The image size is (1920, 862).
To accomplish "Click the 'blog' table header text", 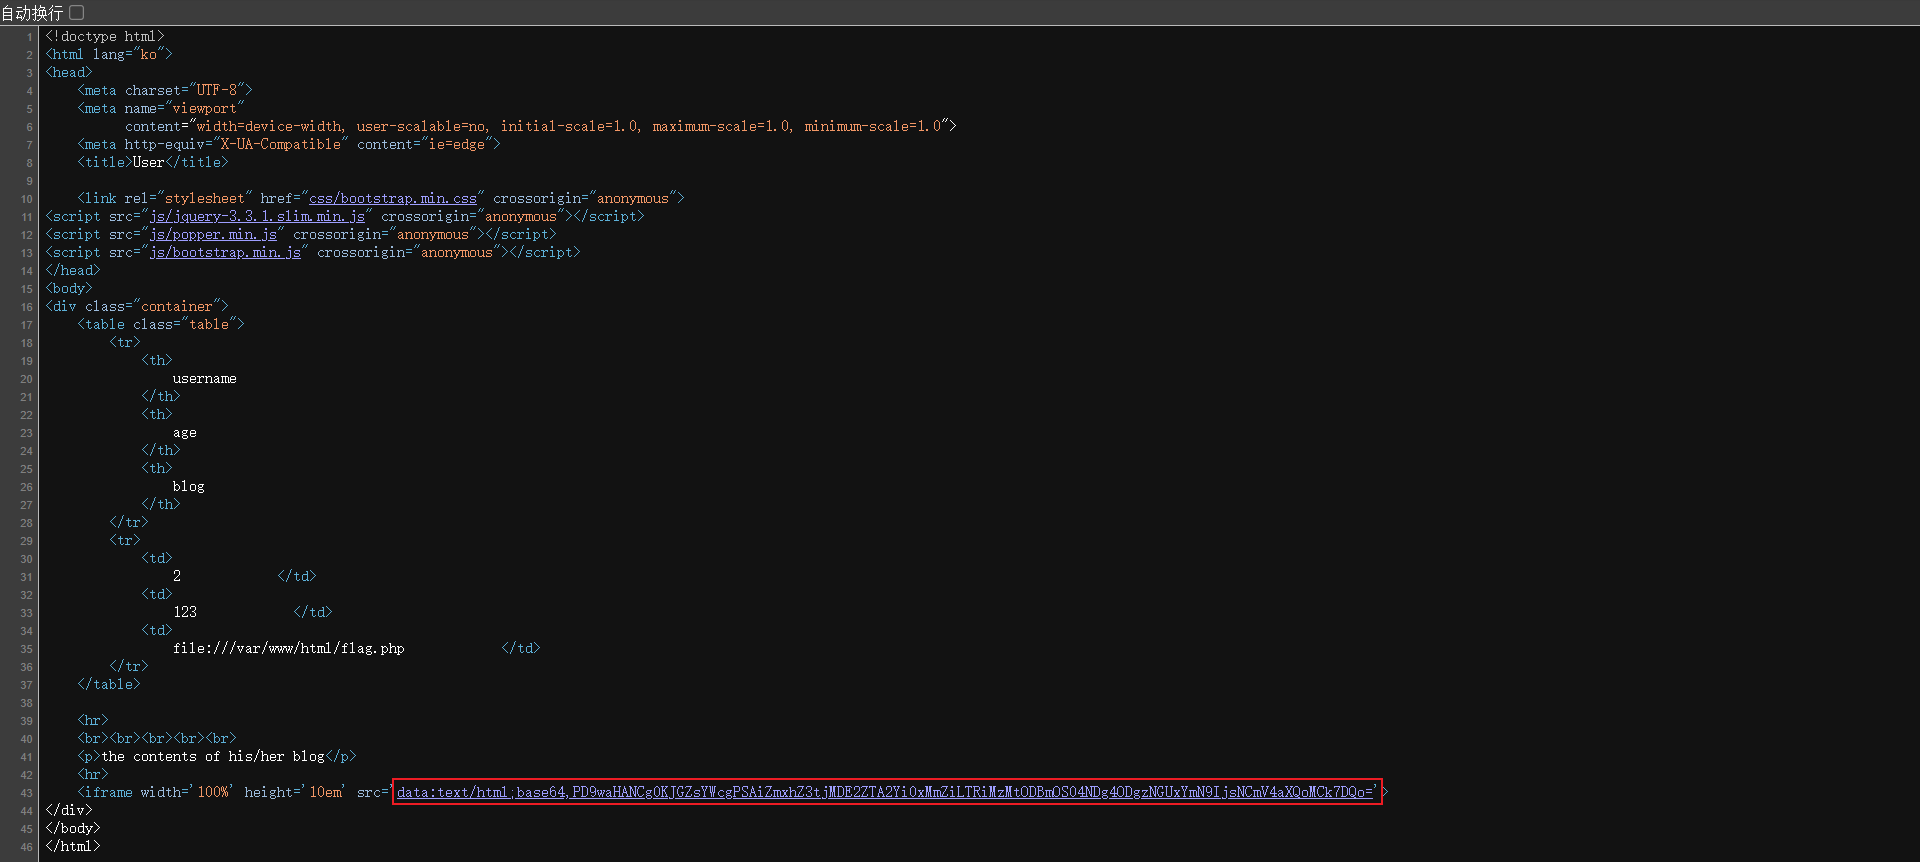I will (x=188, y=487).
